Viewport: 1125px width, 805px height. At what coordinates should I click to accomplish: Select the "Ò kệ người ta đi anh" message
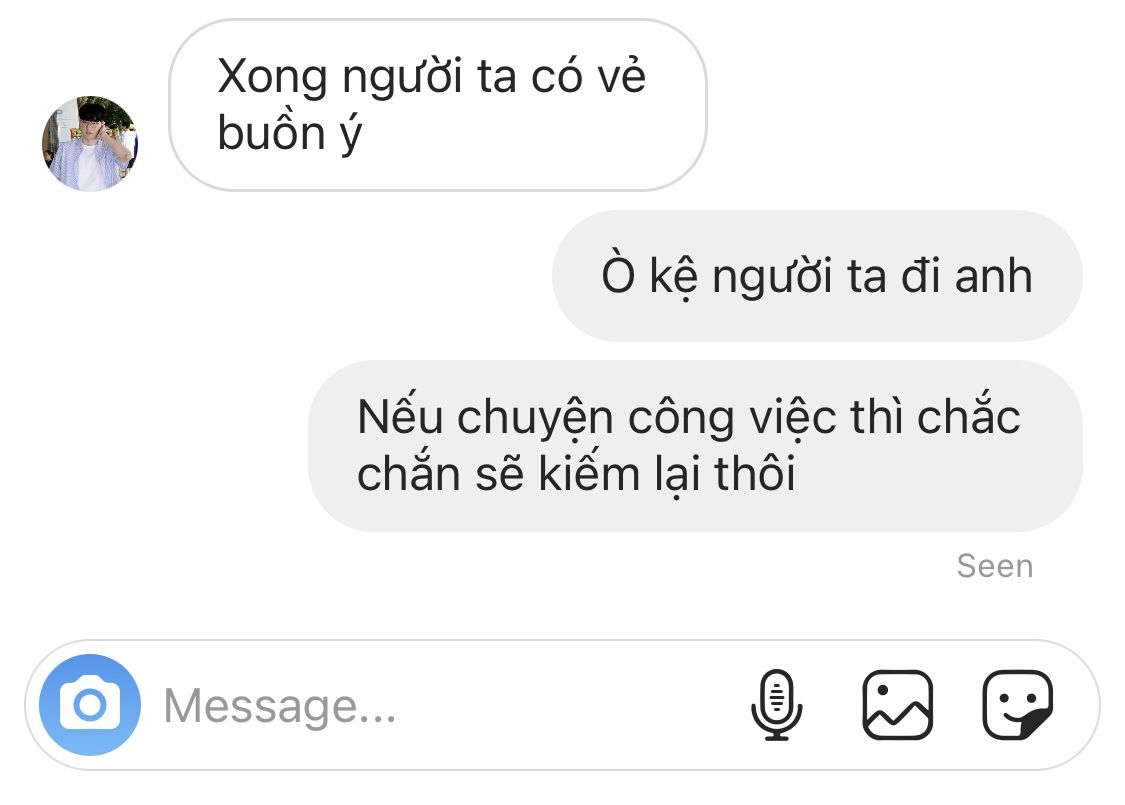[x=816, y=276]
